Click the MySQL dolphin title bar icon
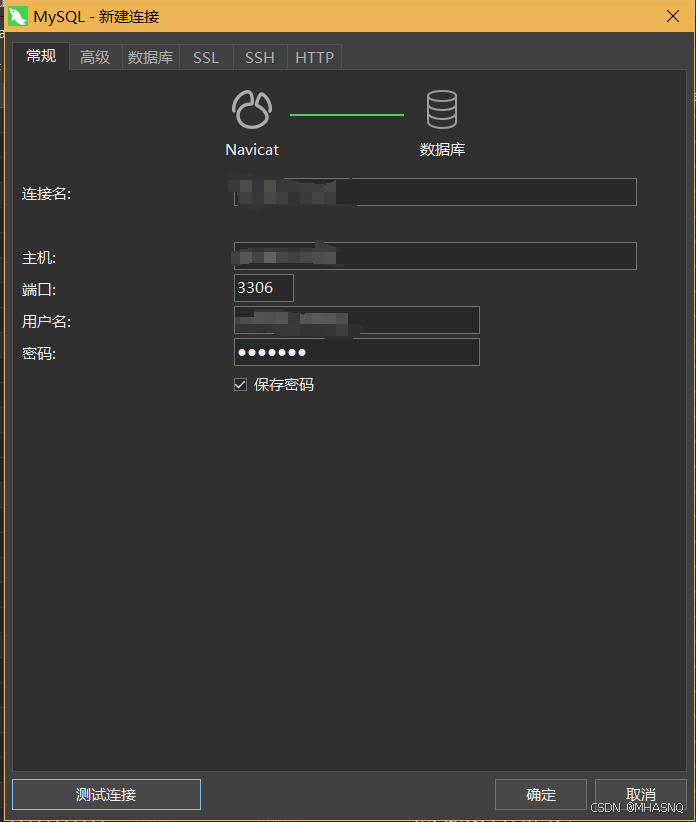 coord(18,16)
